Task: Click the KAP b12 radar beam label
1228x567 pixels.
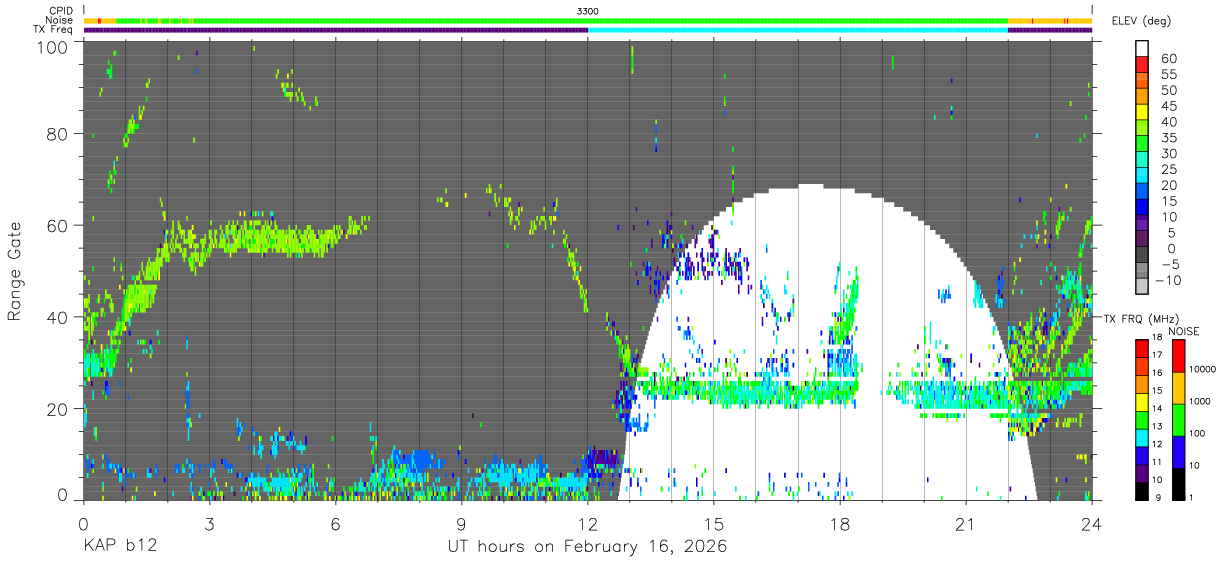Action: click(120, 546)
